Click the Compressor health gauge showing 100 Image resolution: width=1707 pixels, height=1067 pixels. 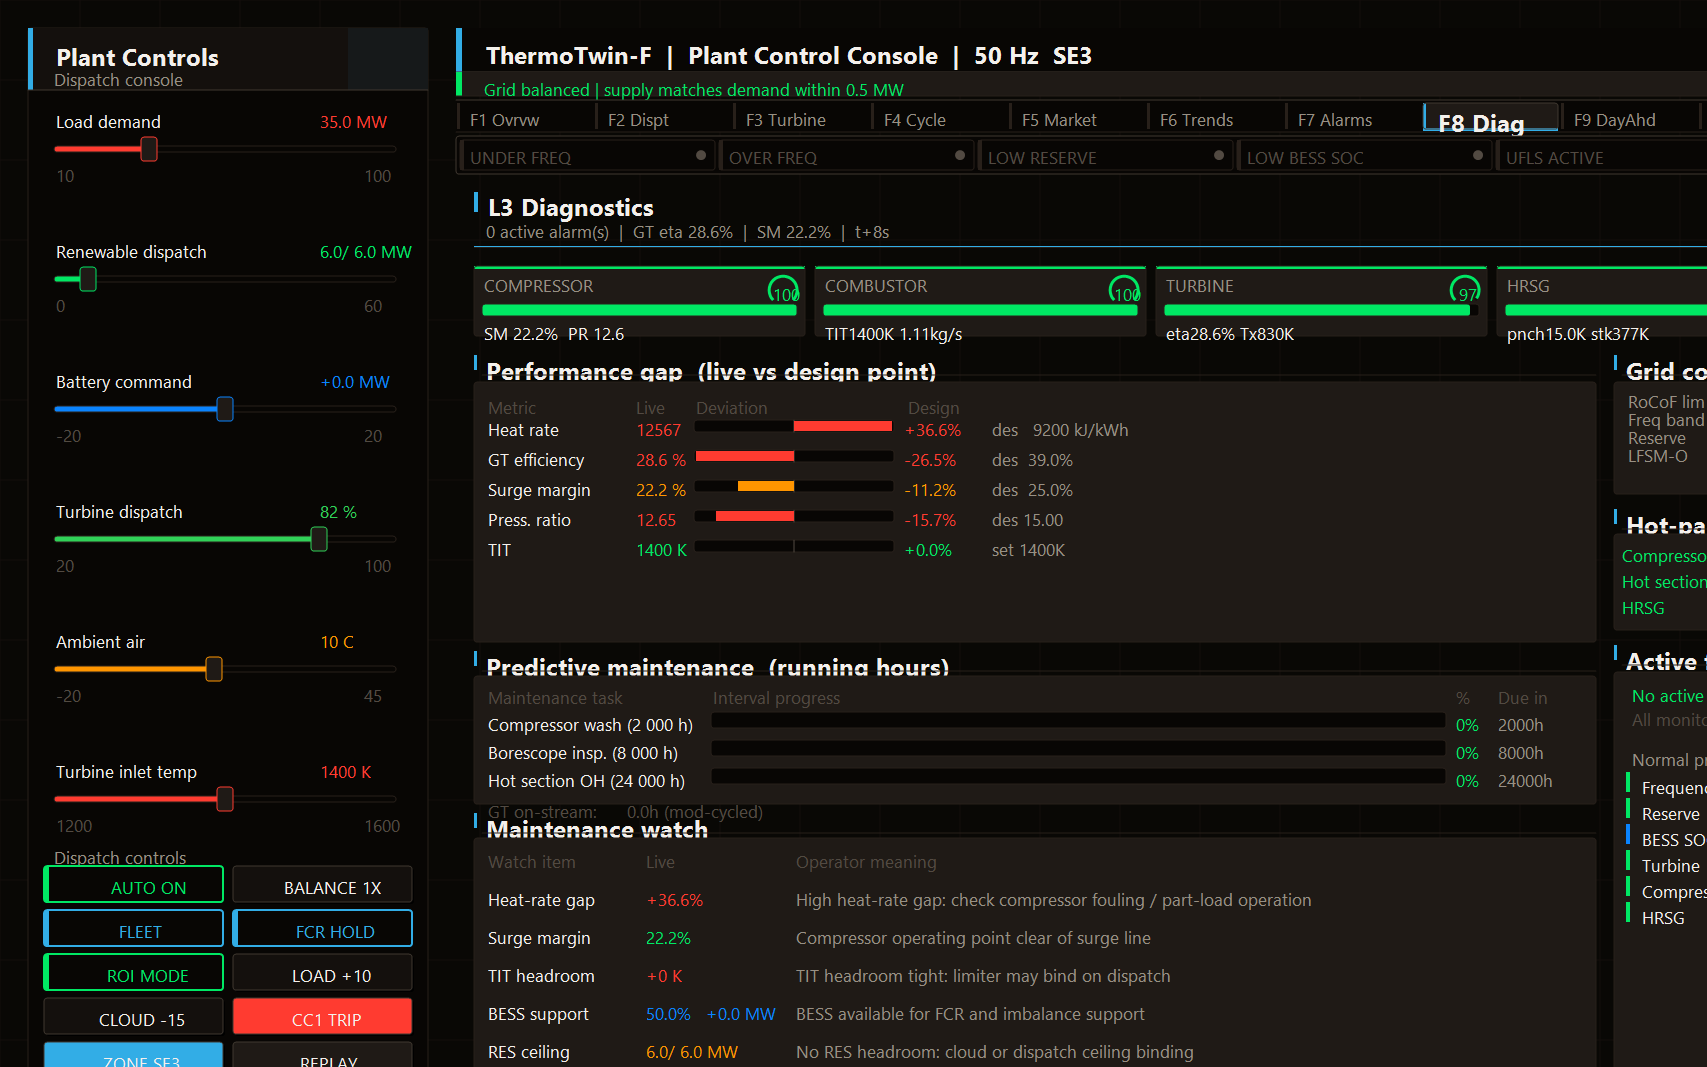783,290
